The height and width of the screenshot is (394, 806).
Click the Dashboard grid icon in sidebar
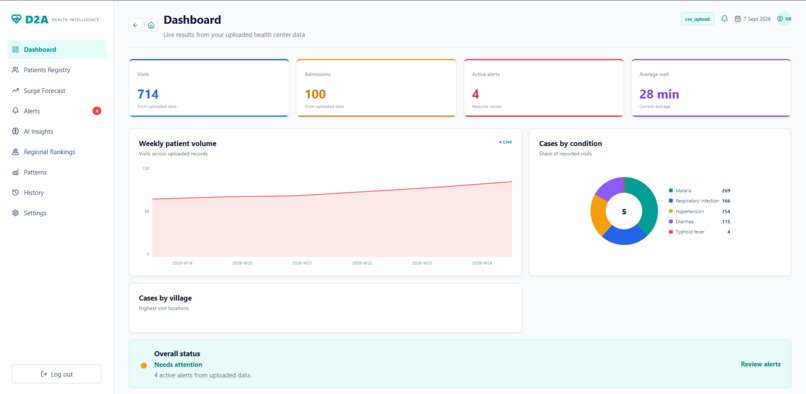click(x=15, y=50)
